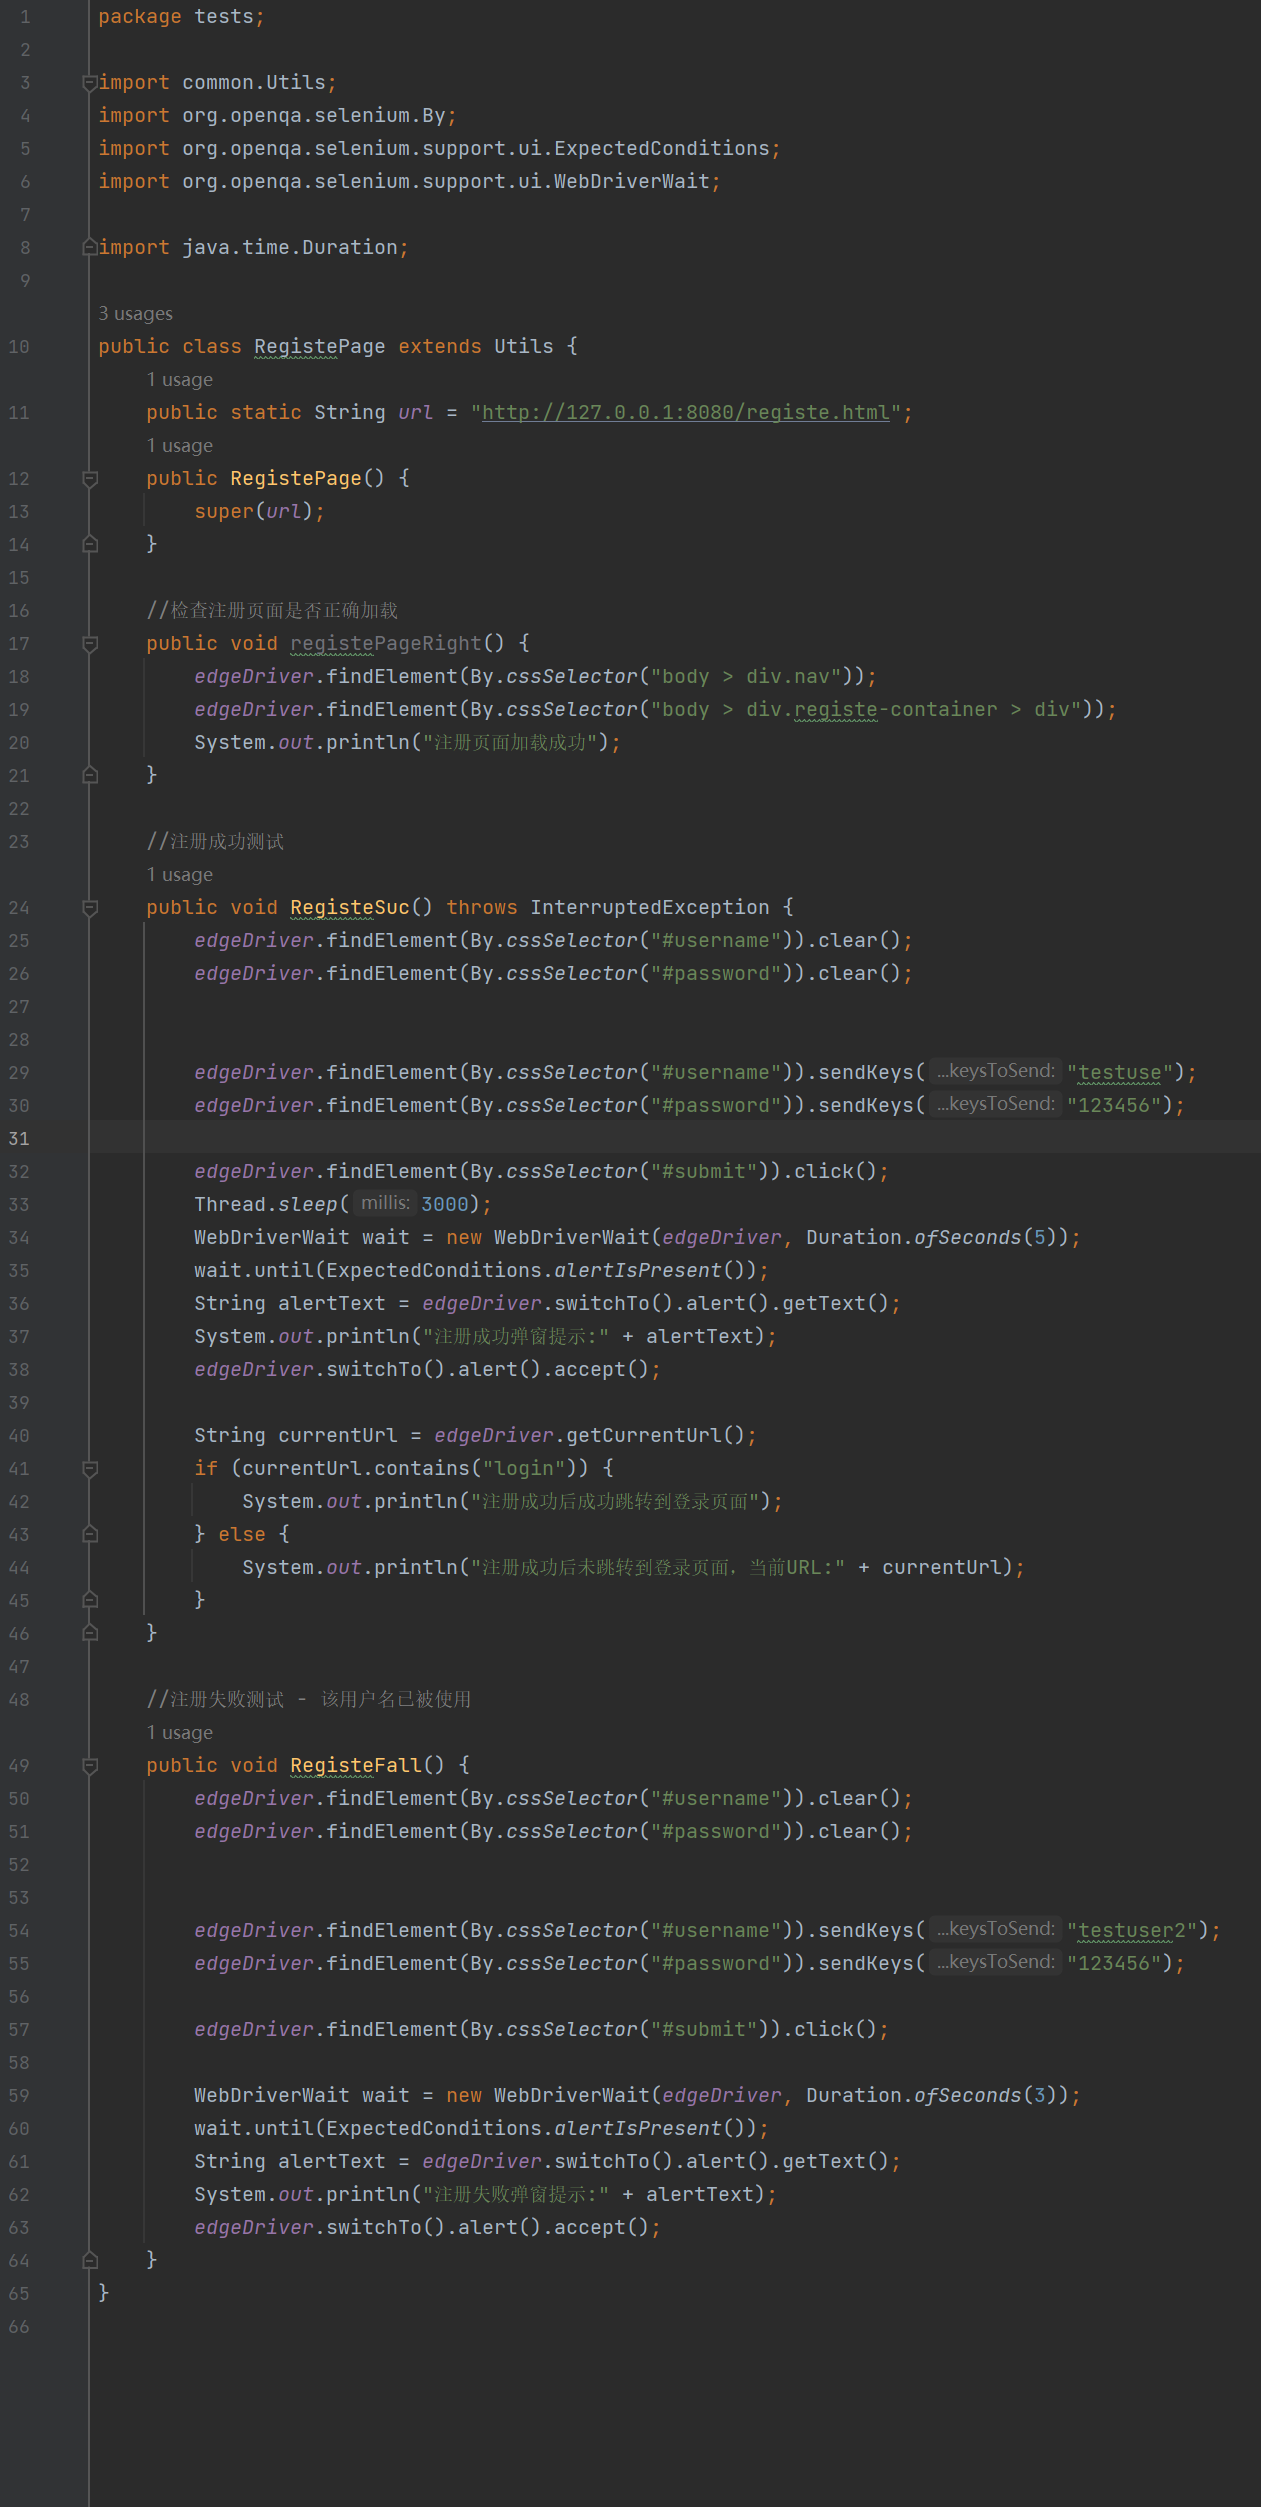This screenshot has height=2507, width=1261.
Task: Open the '1 usage' hint above RegisteFall
Action: (x=179, y=1733)
